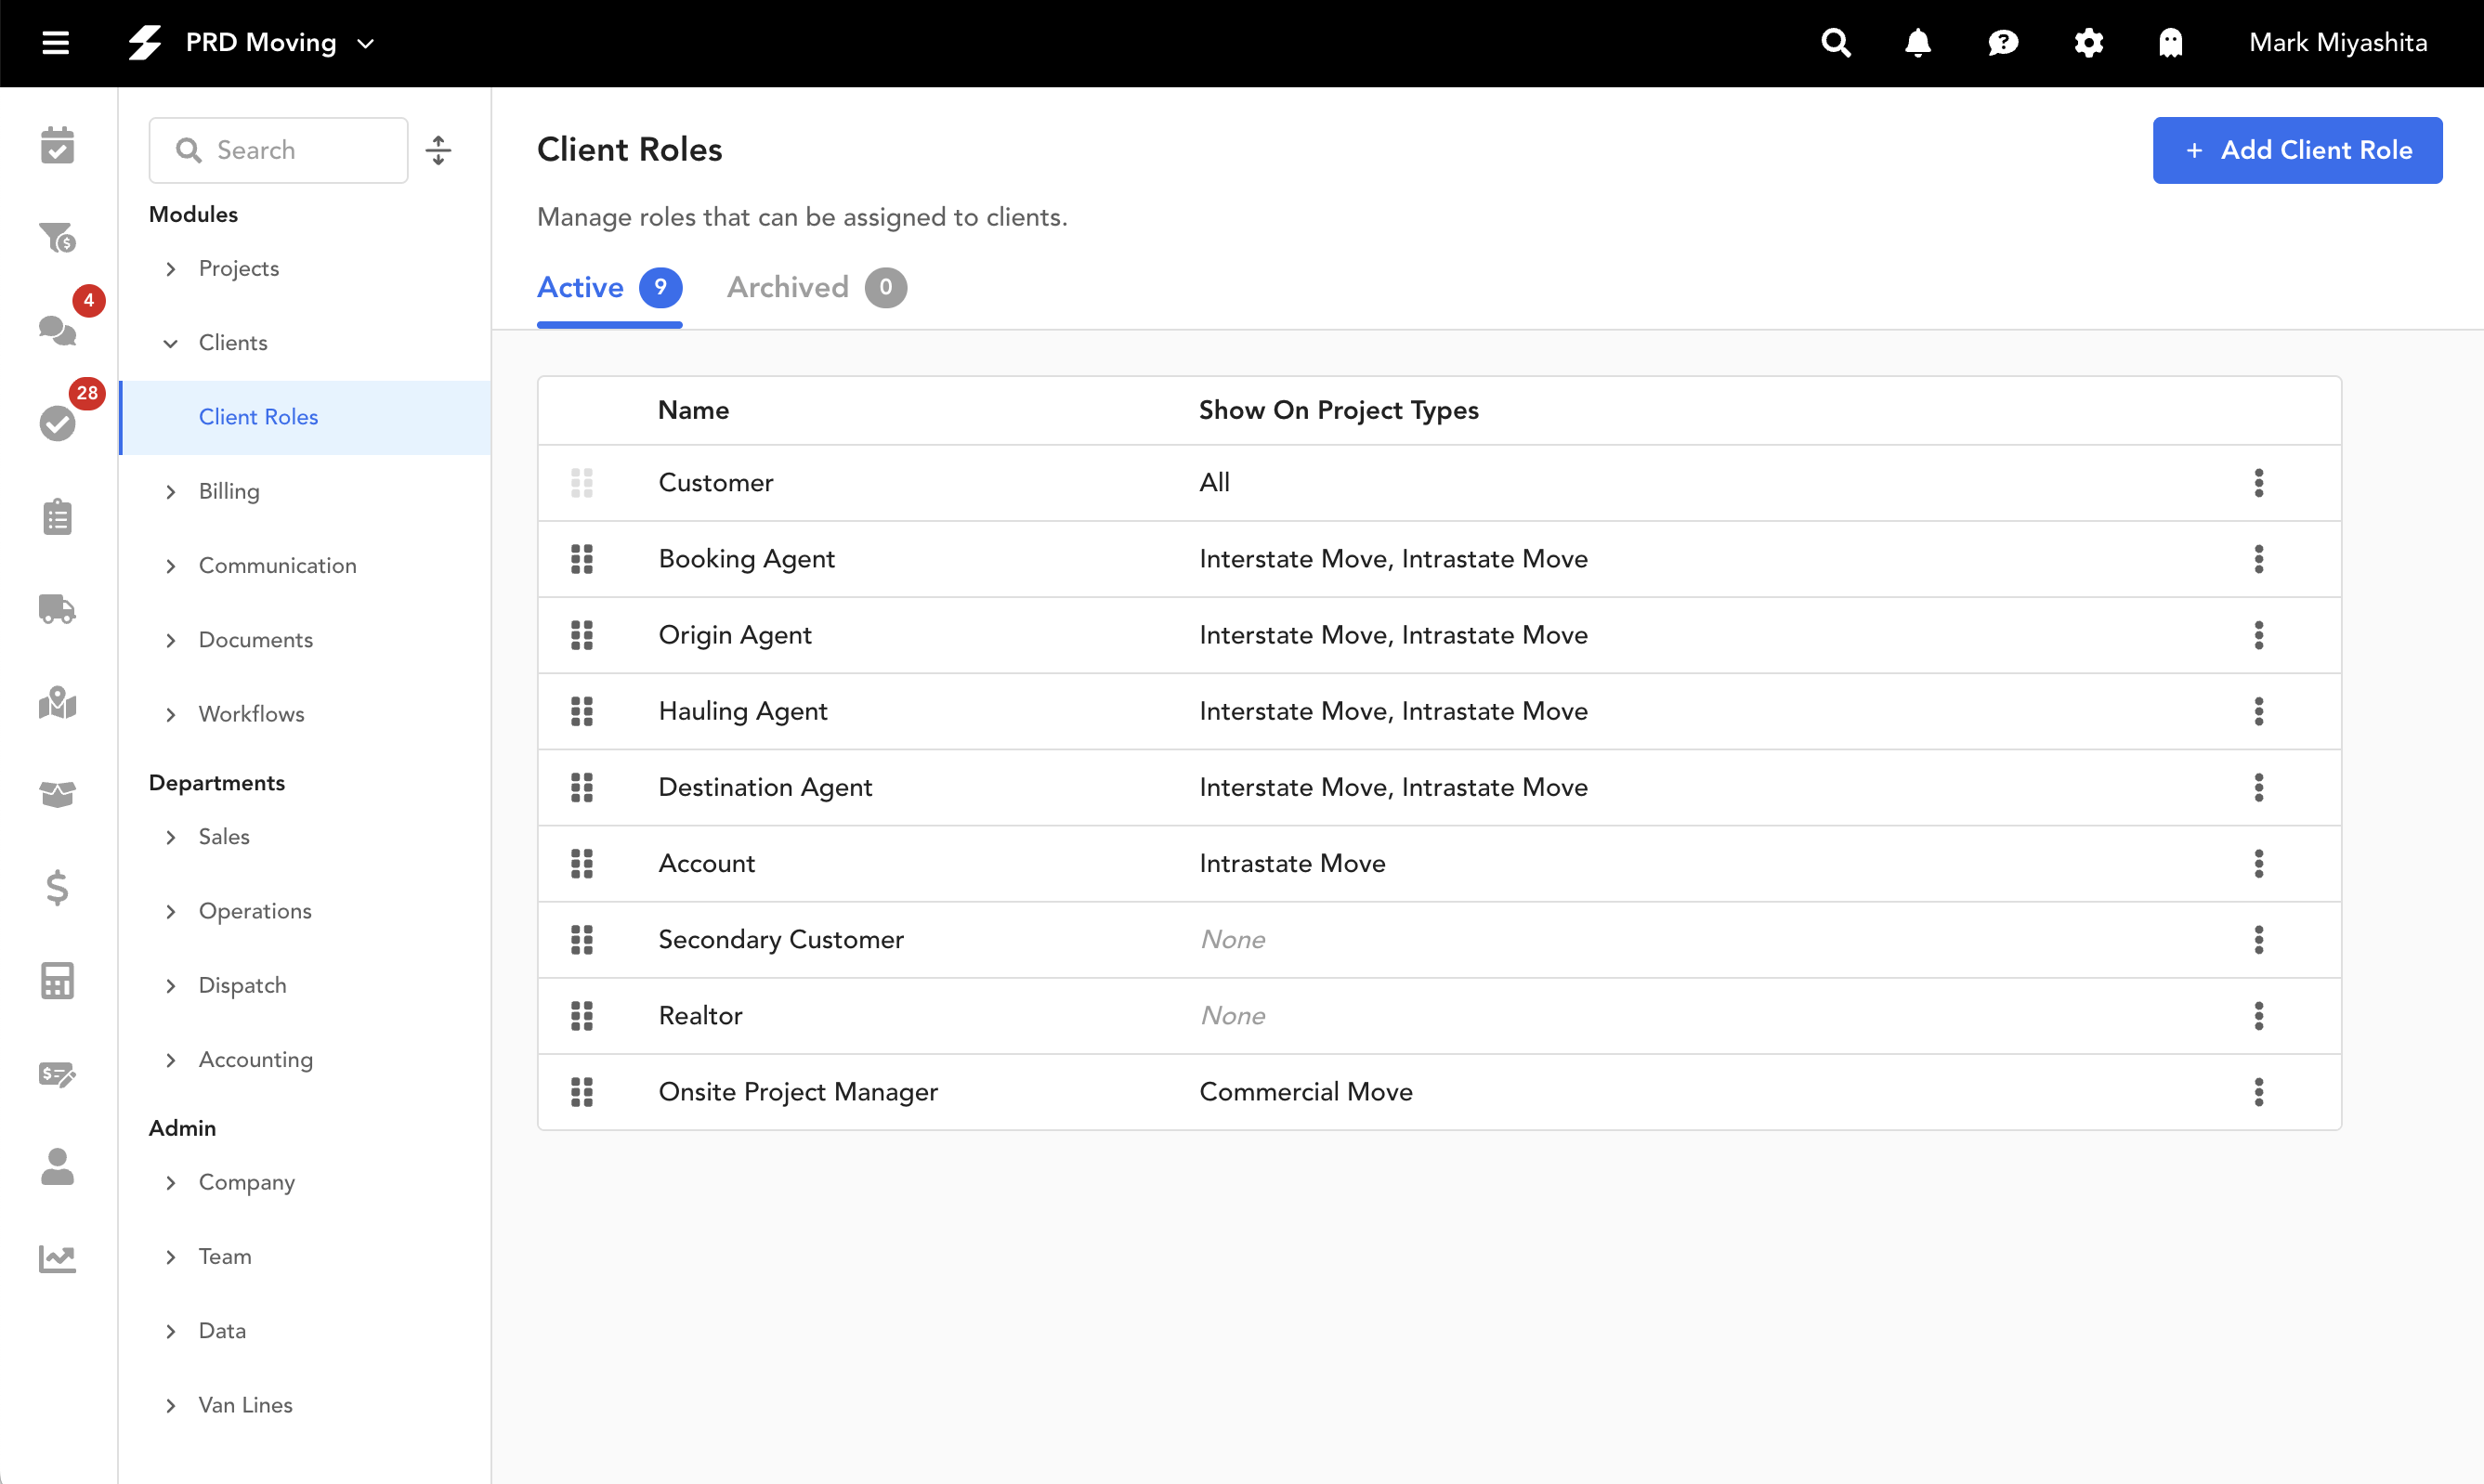Collapse the Clients section
Screen dimensions: 2484x1484
pyautogui.click(x=171, y=343)
